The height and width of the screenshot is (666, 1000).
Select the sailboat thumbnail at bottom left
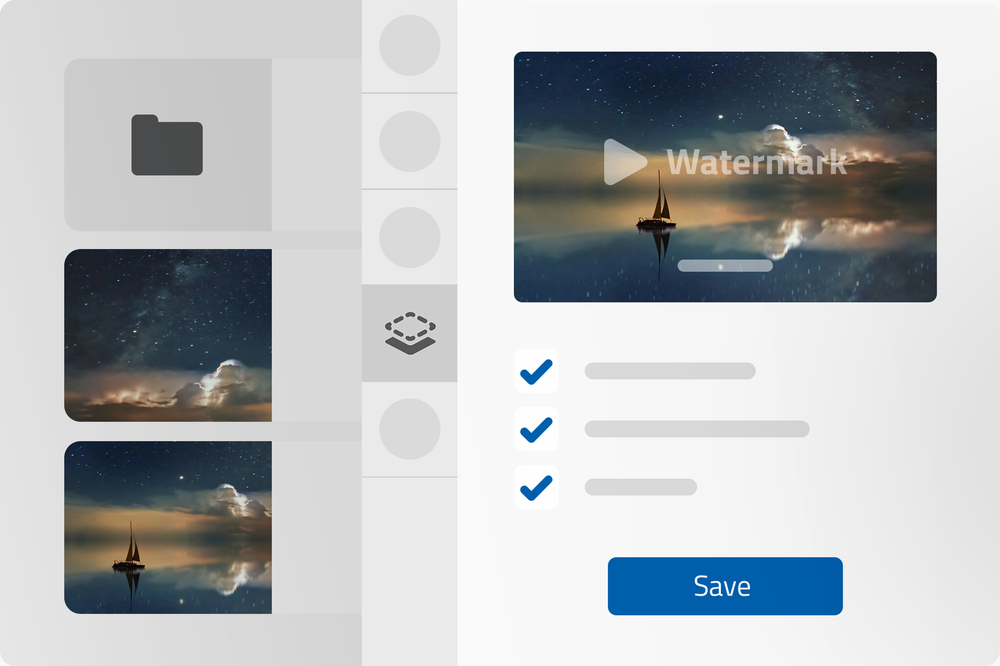click(x=168, y=528)
